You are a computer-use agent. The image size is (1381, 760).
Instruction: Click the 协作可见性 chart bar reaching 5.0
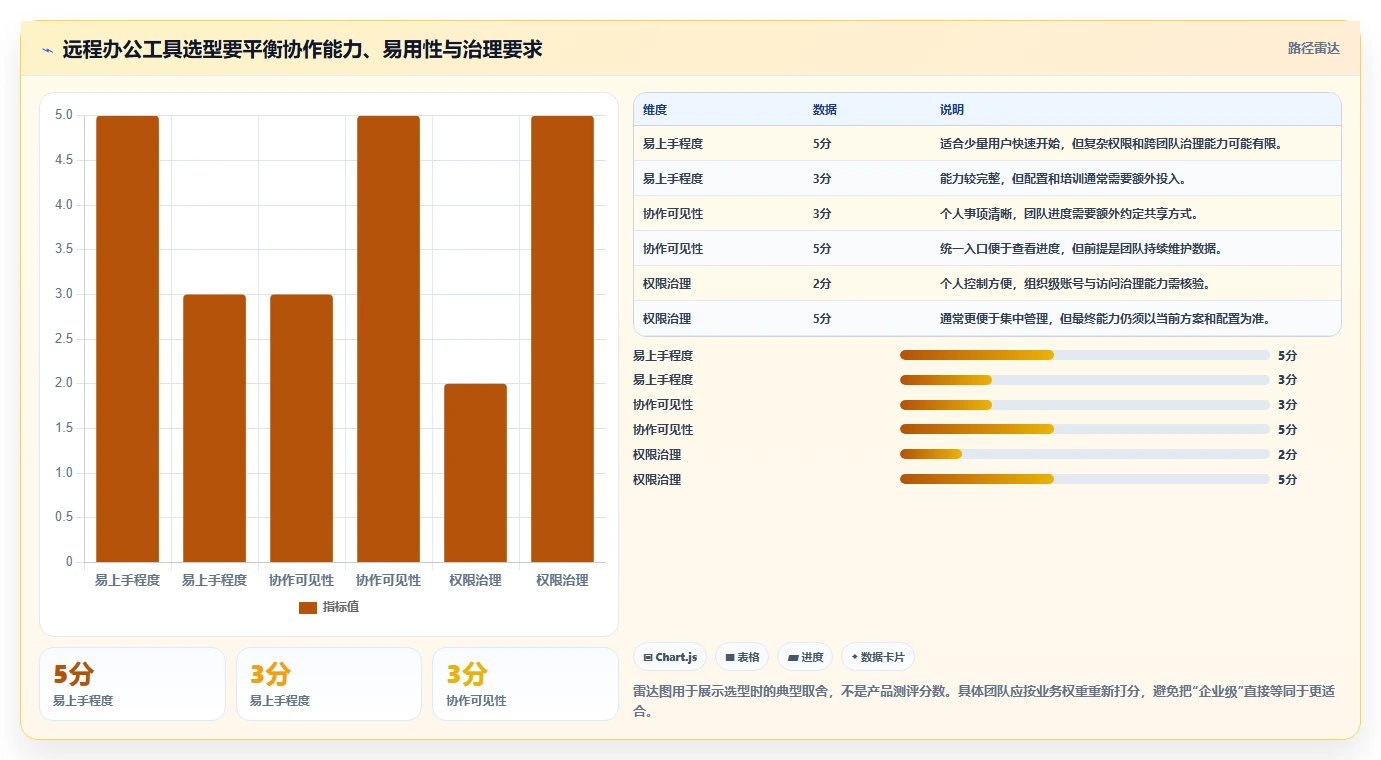coord(388,339)
